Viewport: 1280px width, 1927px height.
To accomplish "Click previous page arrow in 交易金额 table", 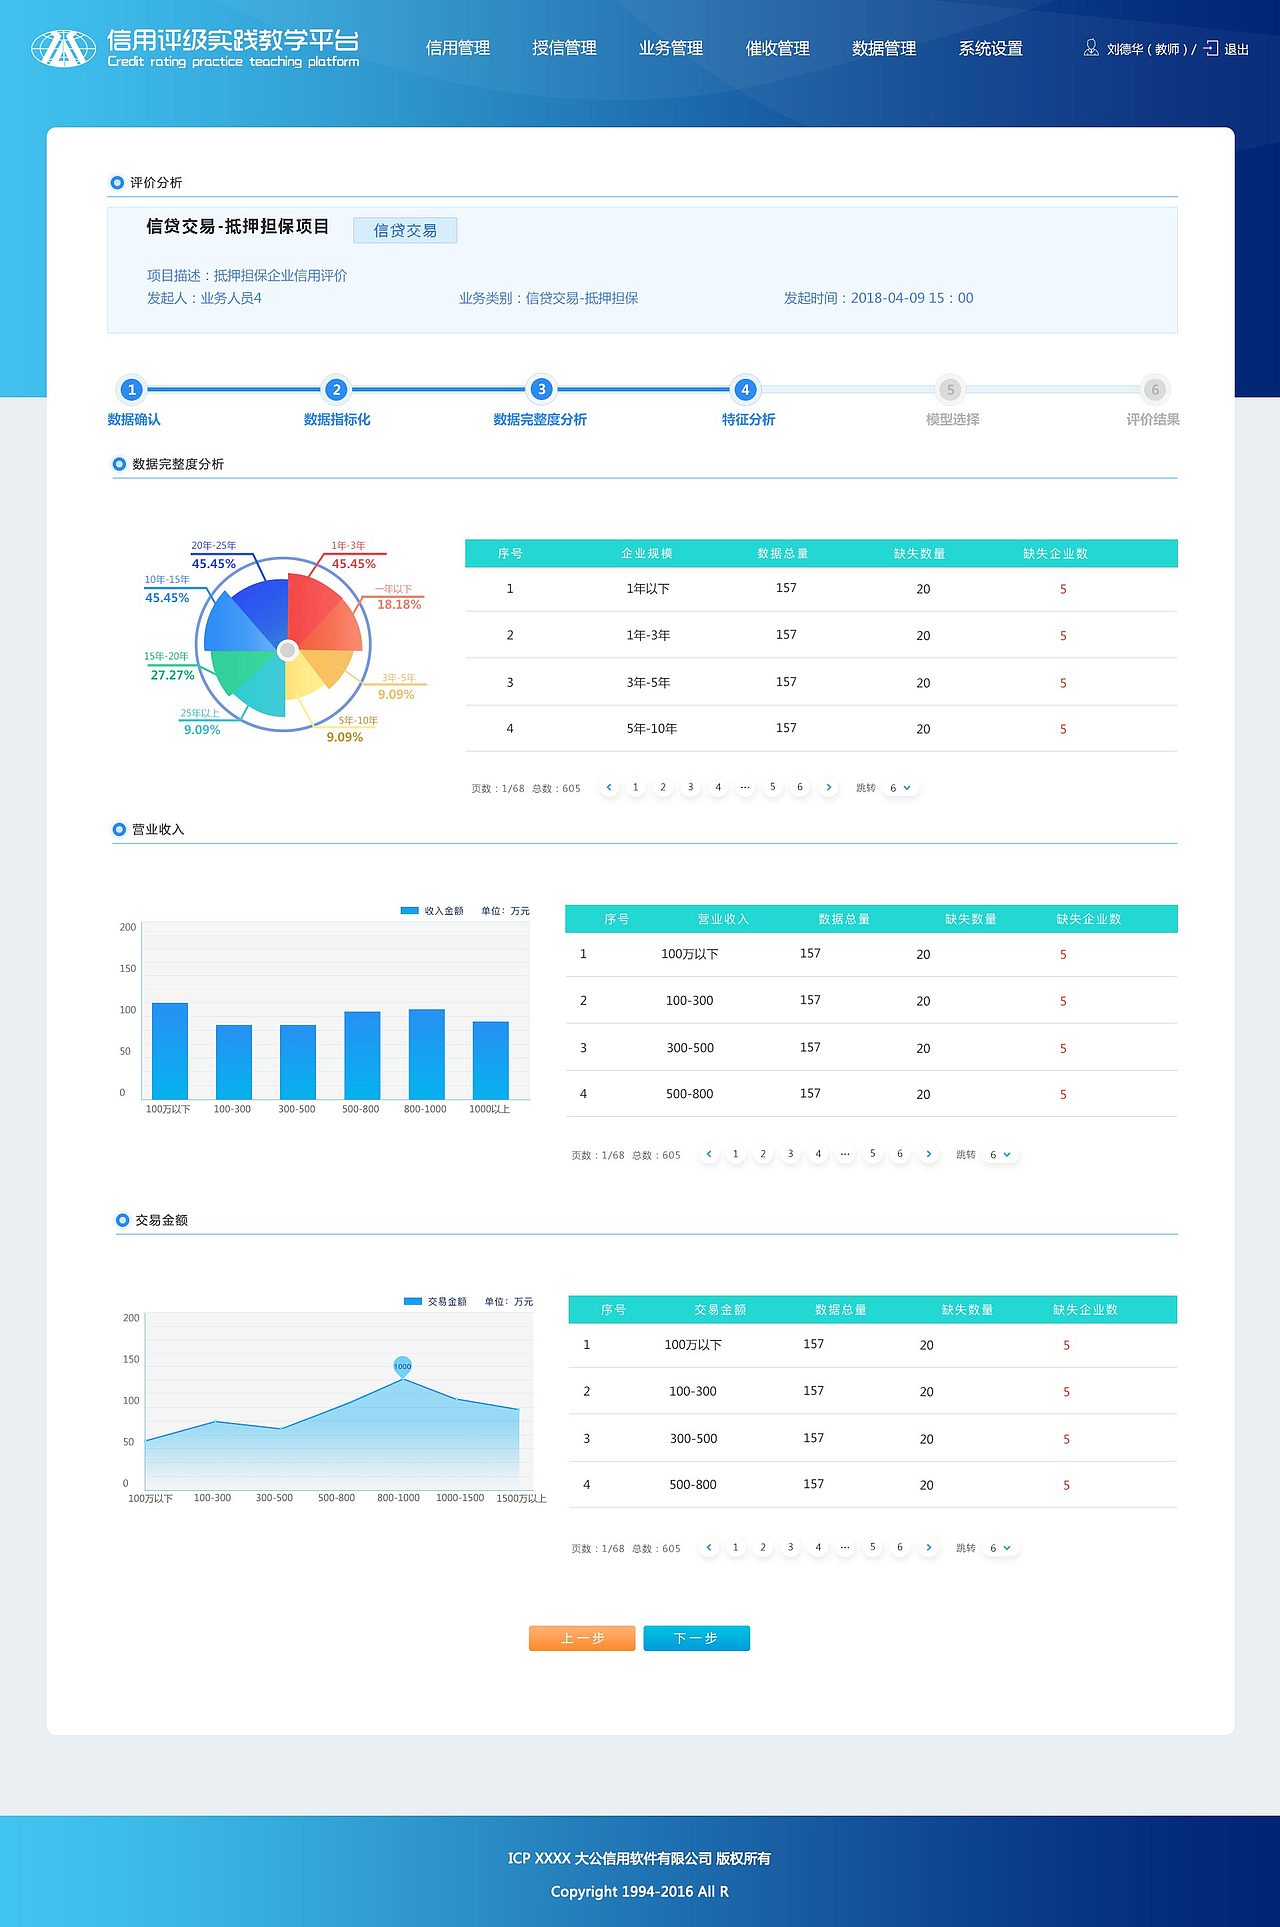I will coord(709,1547).
